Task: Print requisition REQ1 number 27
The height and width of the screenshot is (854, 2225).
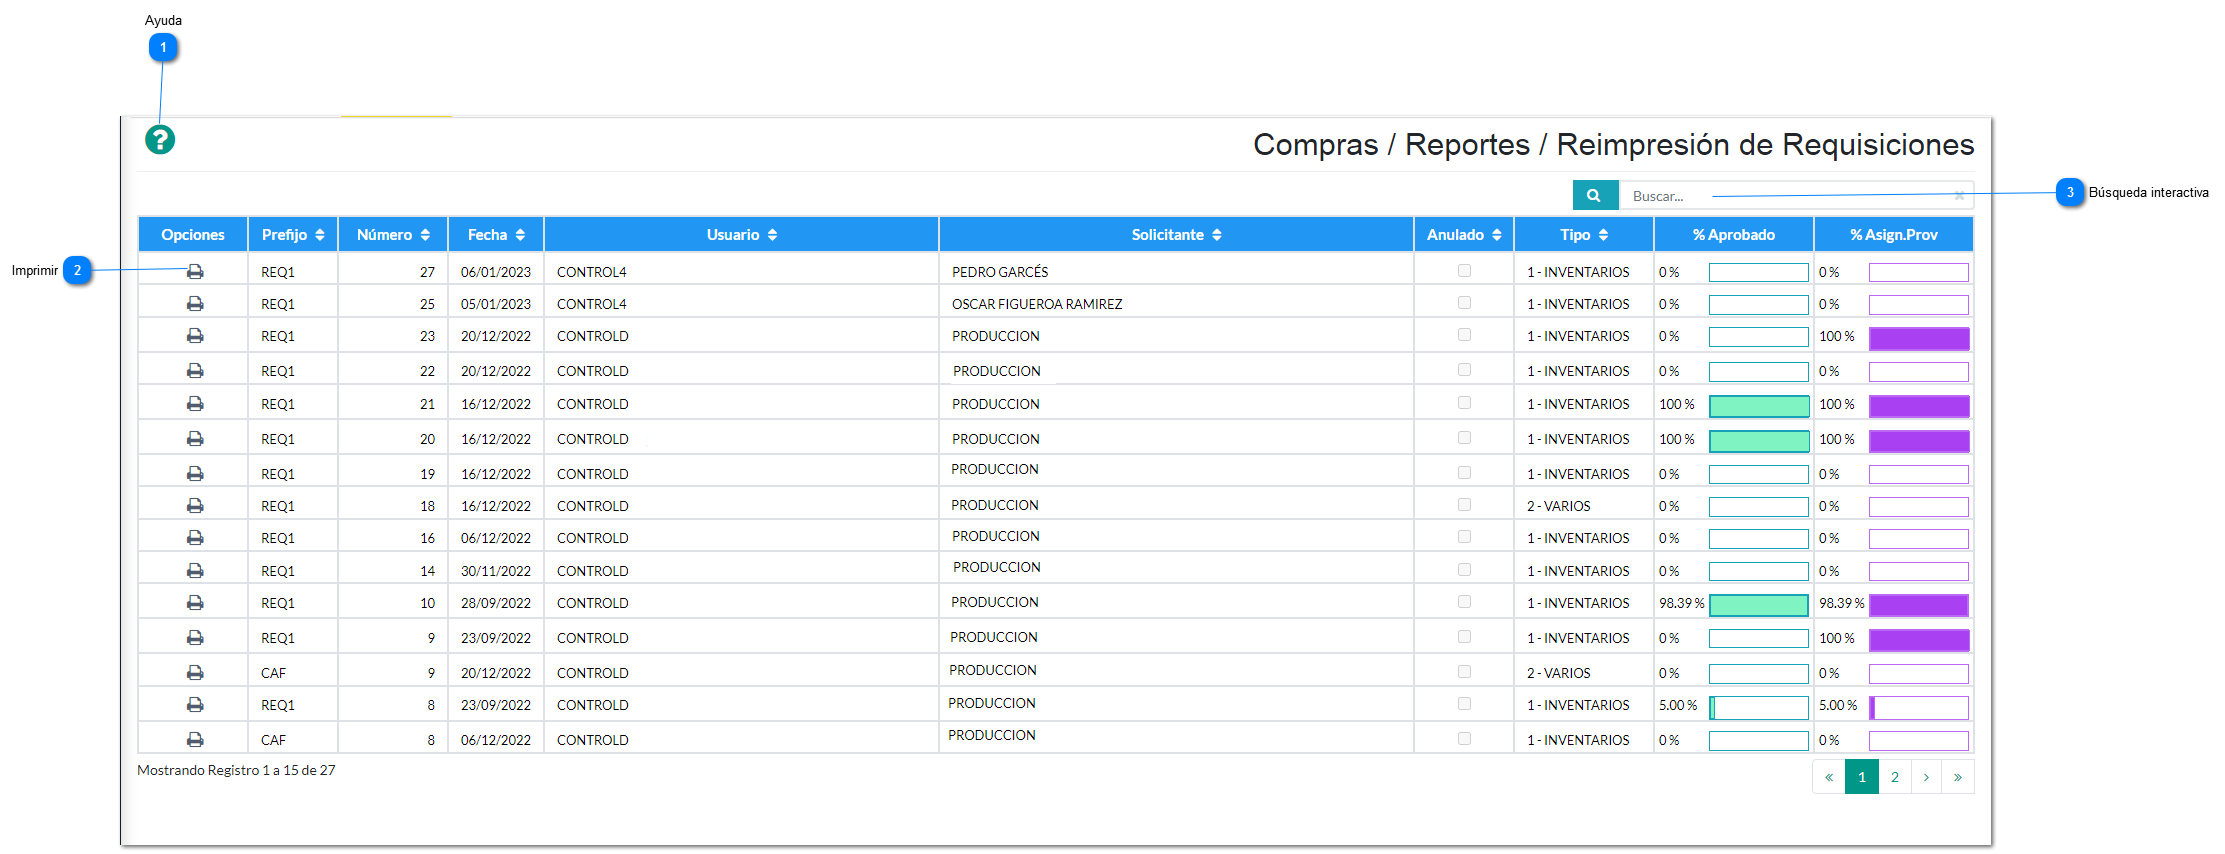Action: (195, 272)
